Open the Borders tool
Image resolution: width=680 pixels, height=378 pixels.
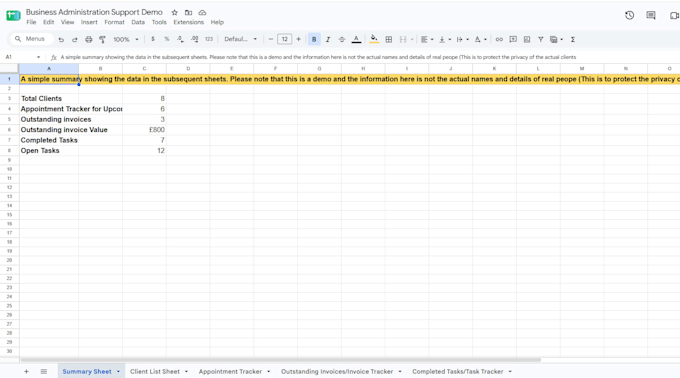[x=389, y=39]
